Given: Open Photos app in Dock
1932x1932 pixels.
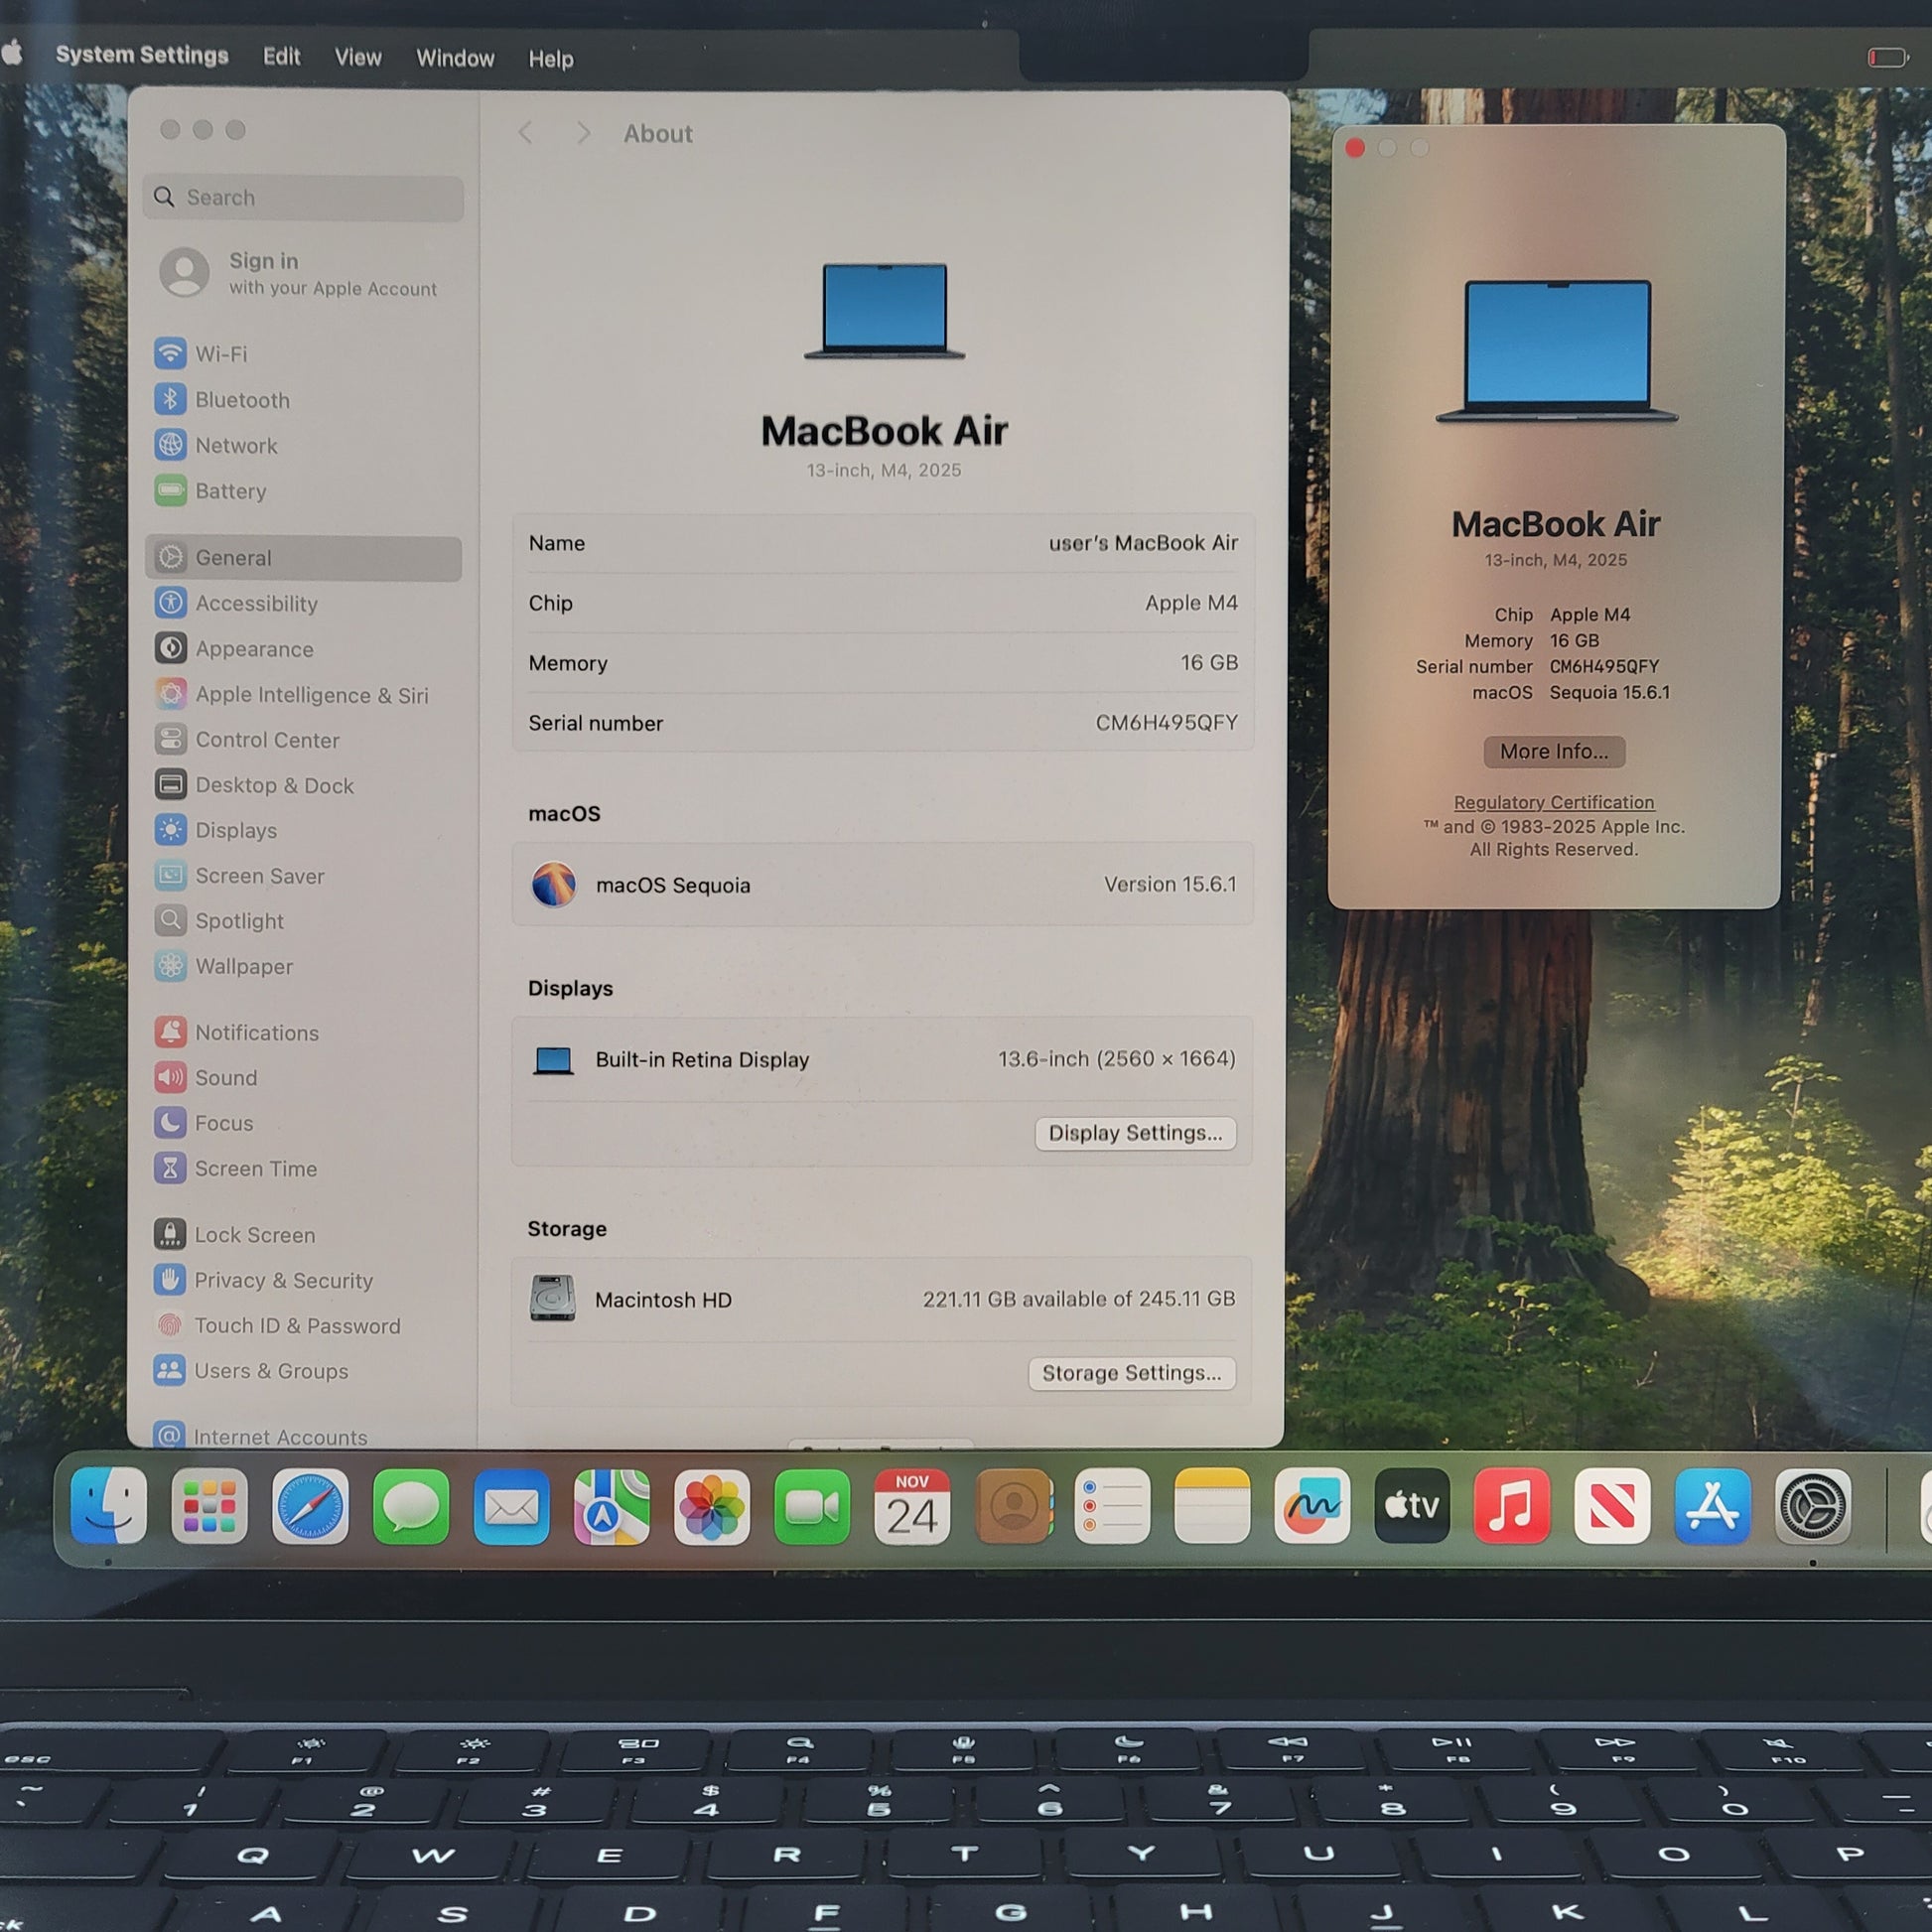Looking at the screenshot, I should coord(711,1506).
